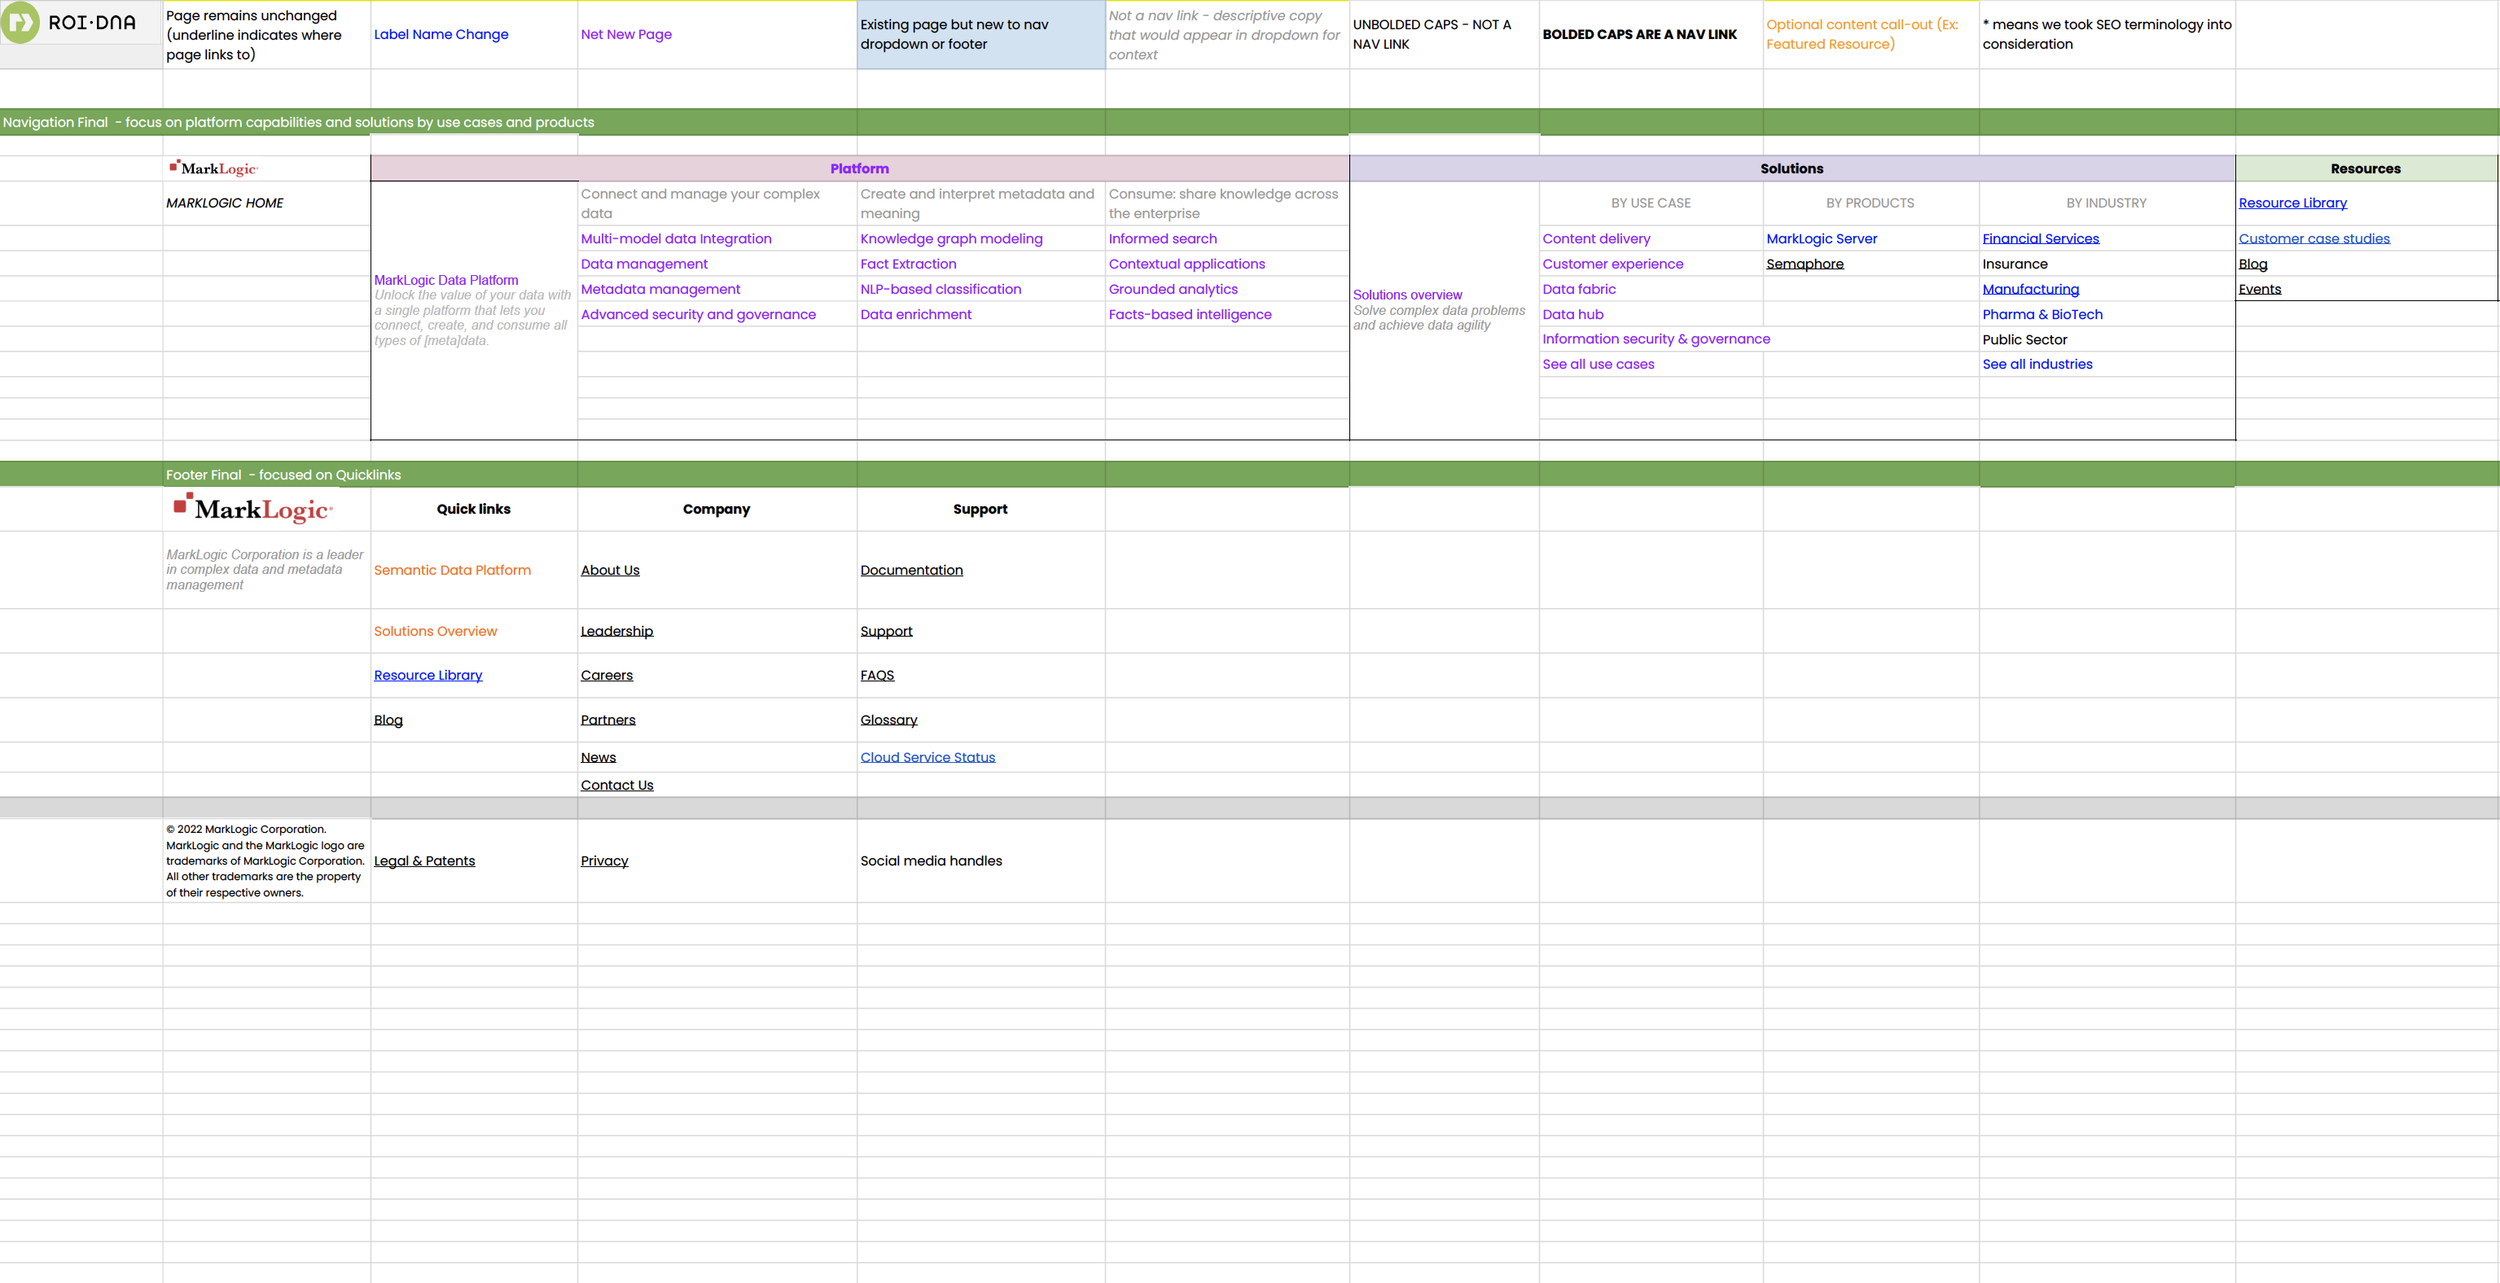This screenshot has width=2500, height=1283.
Task: Open the Cloud Service Status link
Action: 927,757
